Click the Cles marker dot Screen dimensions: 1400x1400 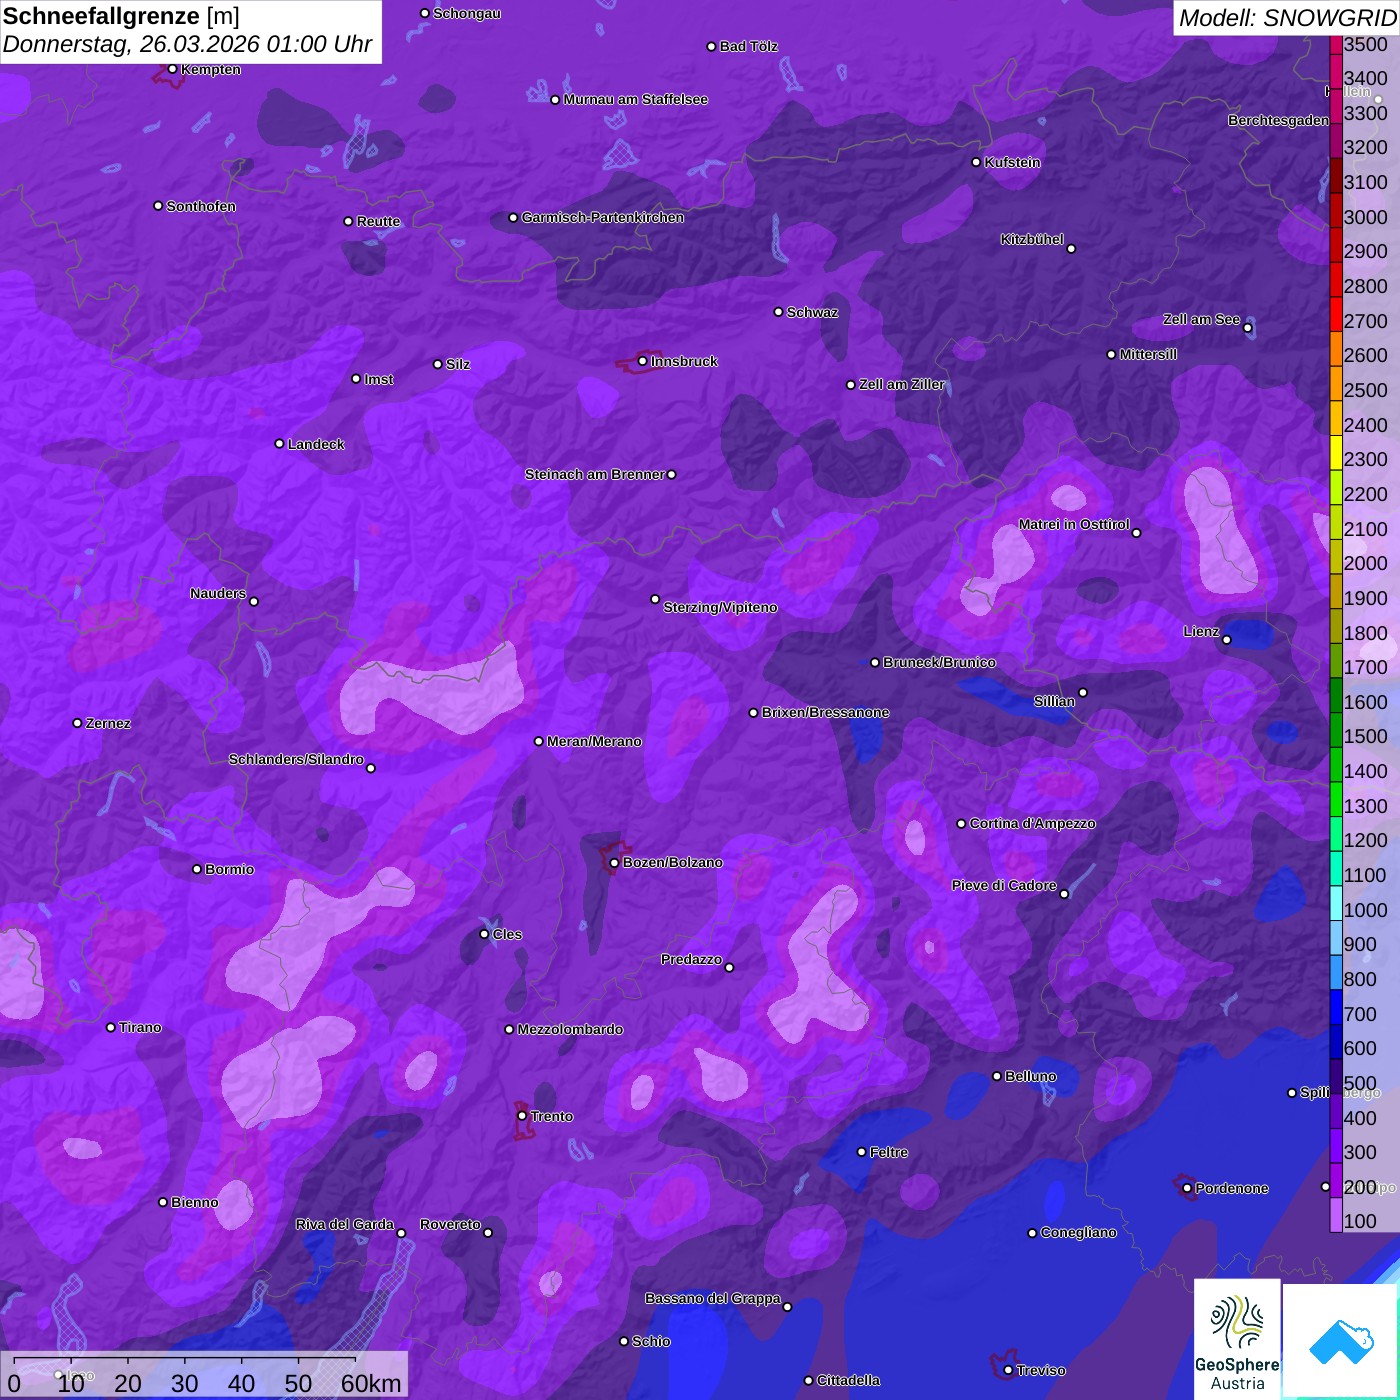point(484,934)
